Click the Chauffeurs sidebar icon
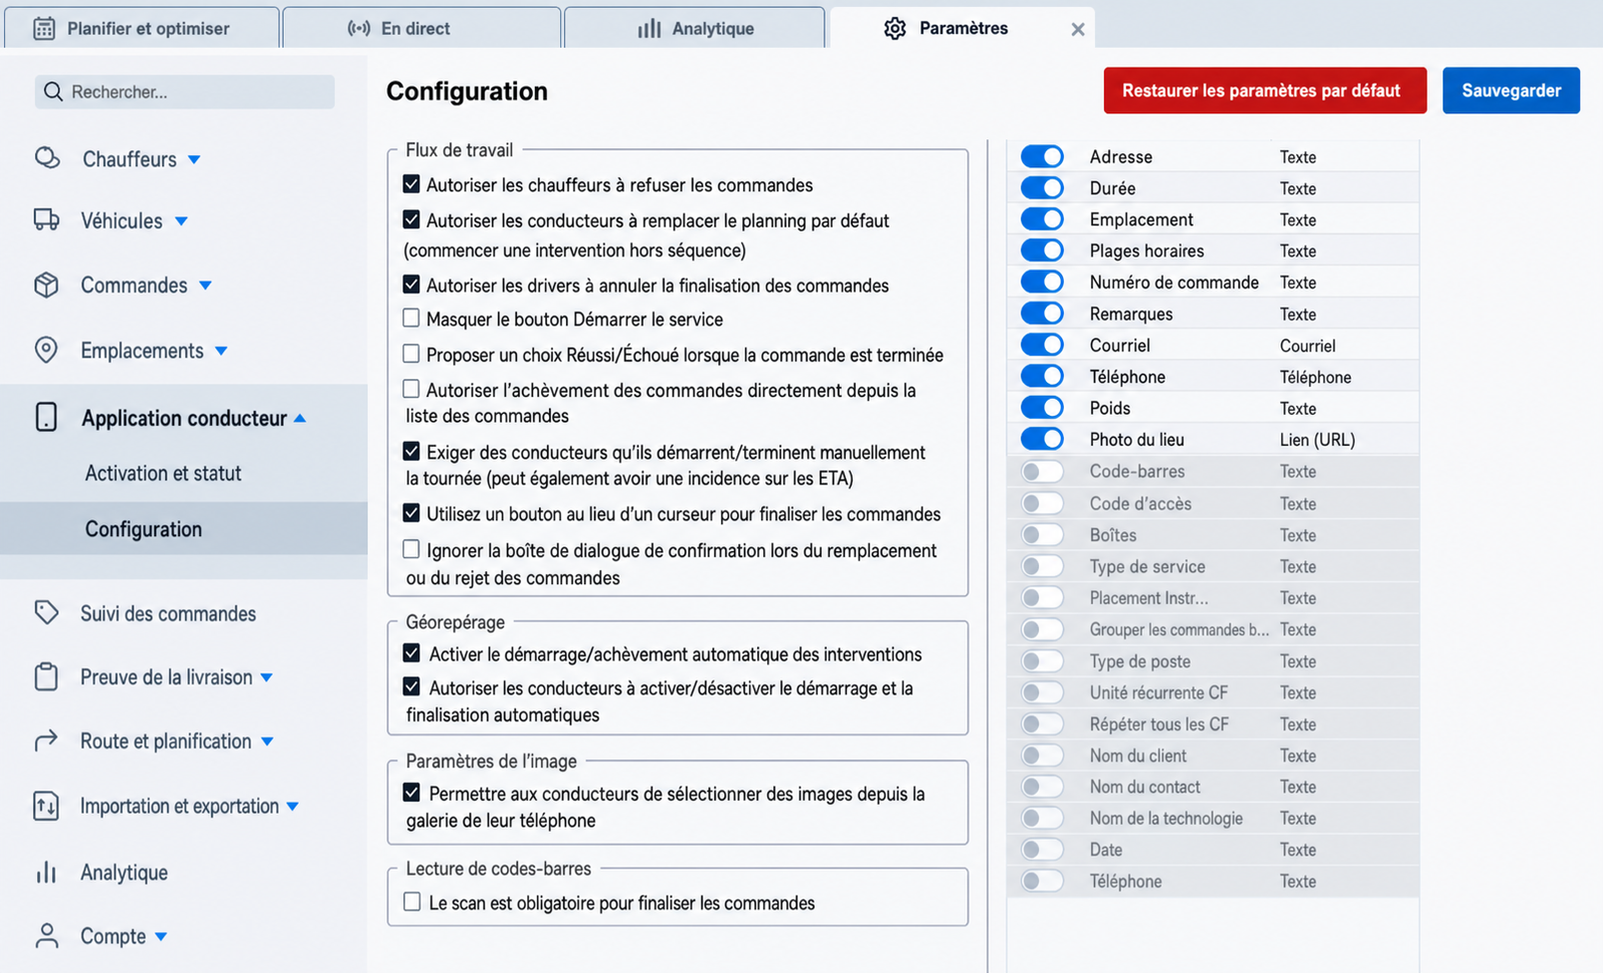The width and height of the screenshot is (1603, 973). (47, 158)
